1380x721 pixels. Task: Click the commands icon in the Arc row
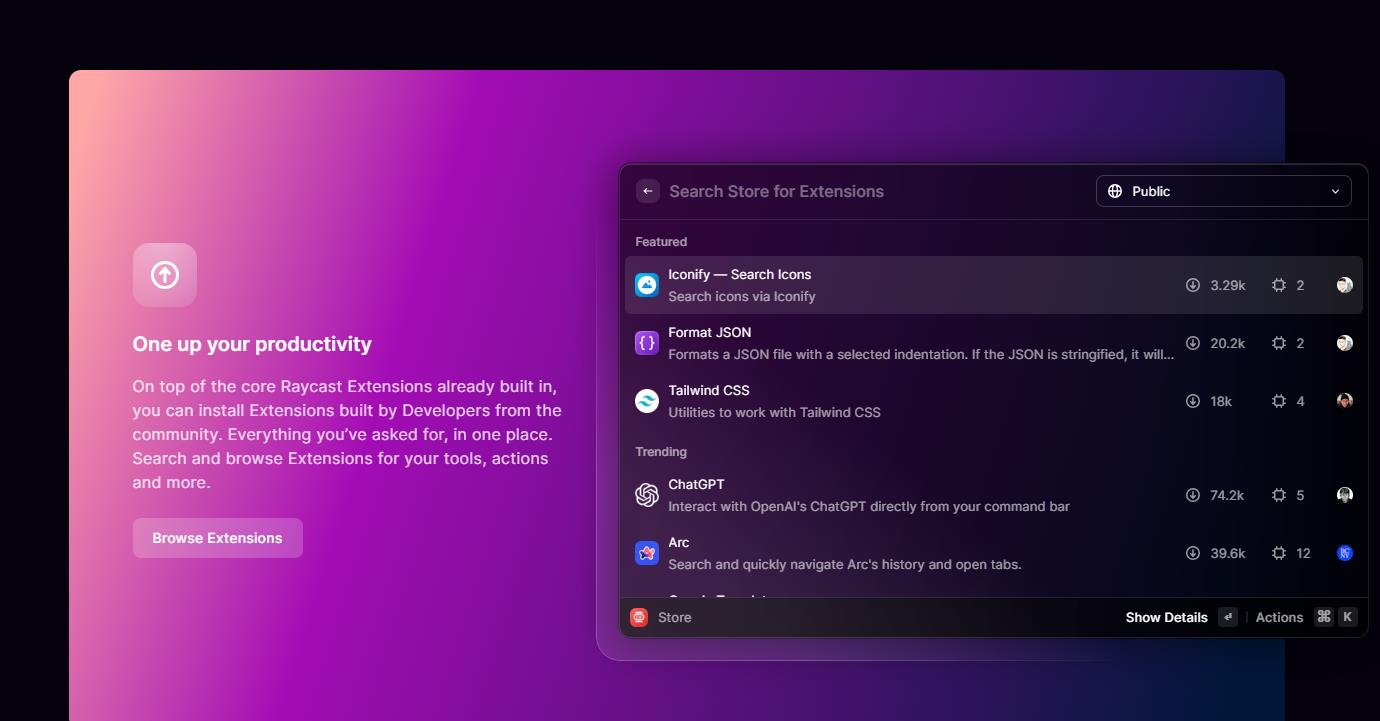pyautogui.click(x=1279, y=553)
